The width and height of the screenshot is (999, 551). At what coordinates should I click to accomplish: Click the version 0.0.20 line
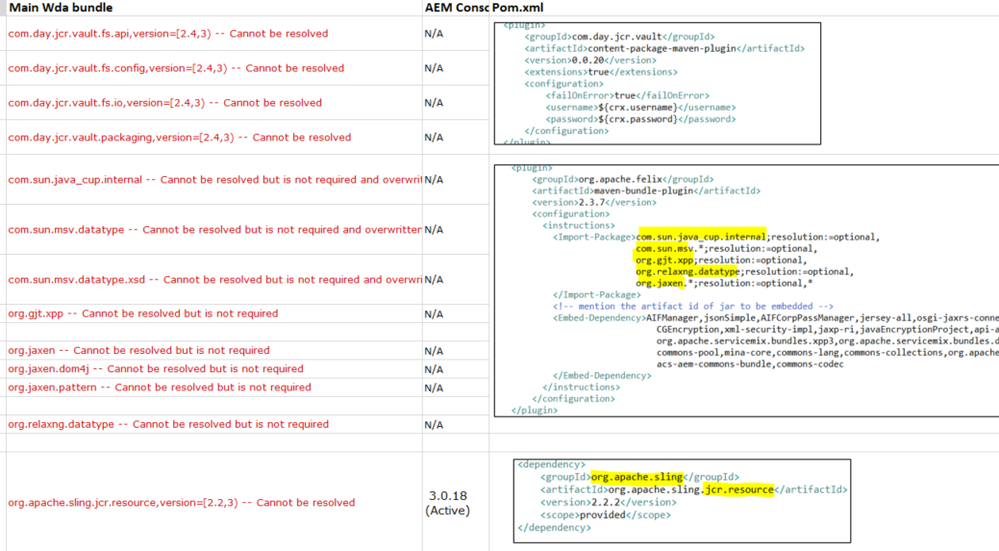coord(591,61)
